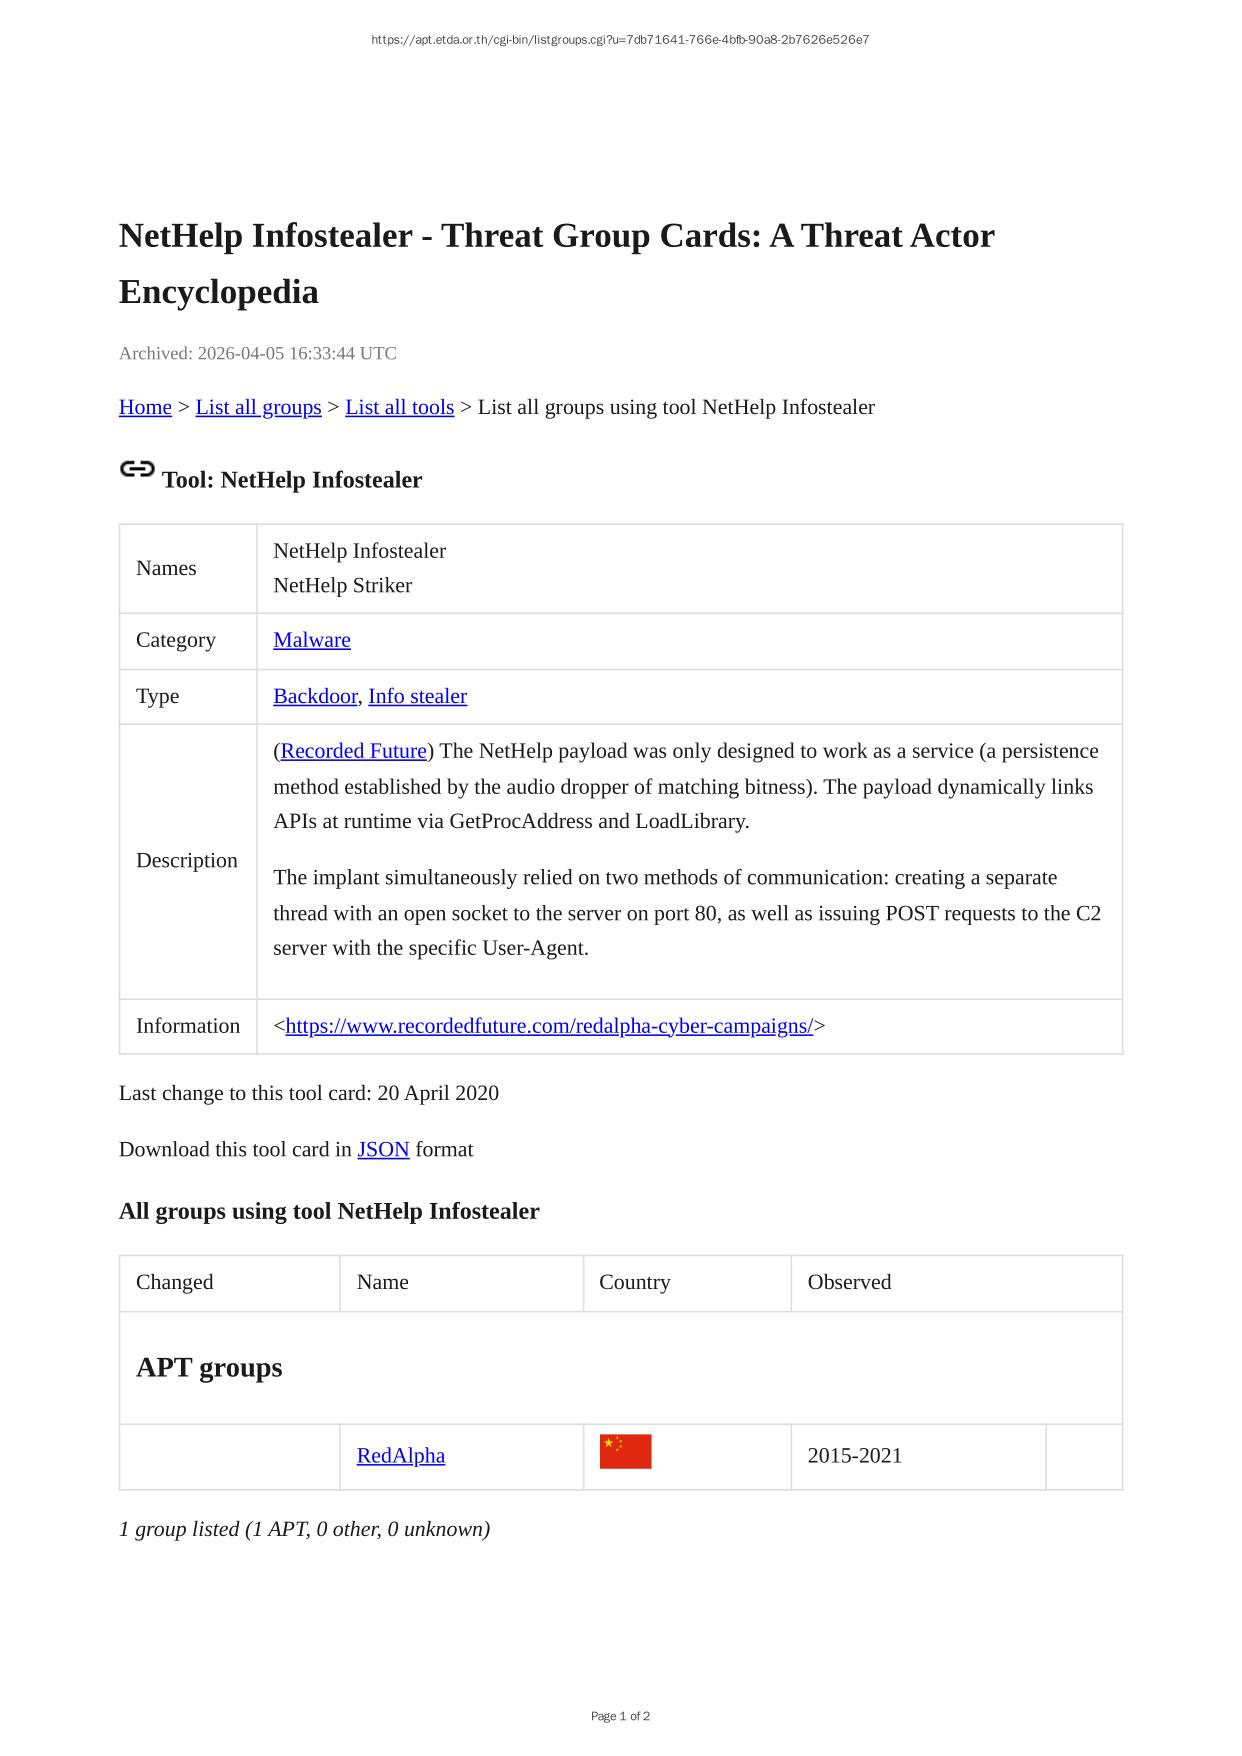Image resolution: width=1242 pixels, height=1756 pixels.
Task: Click the Country column header
Action: pos(635,1282)
